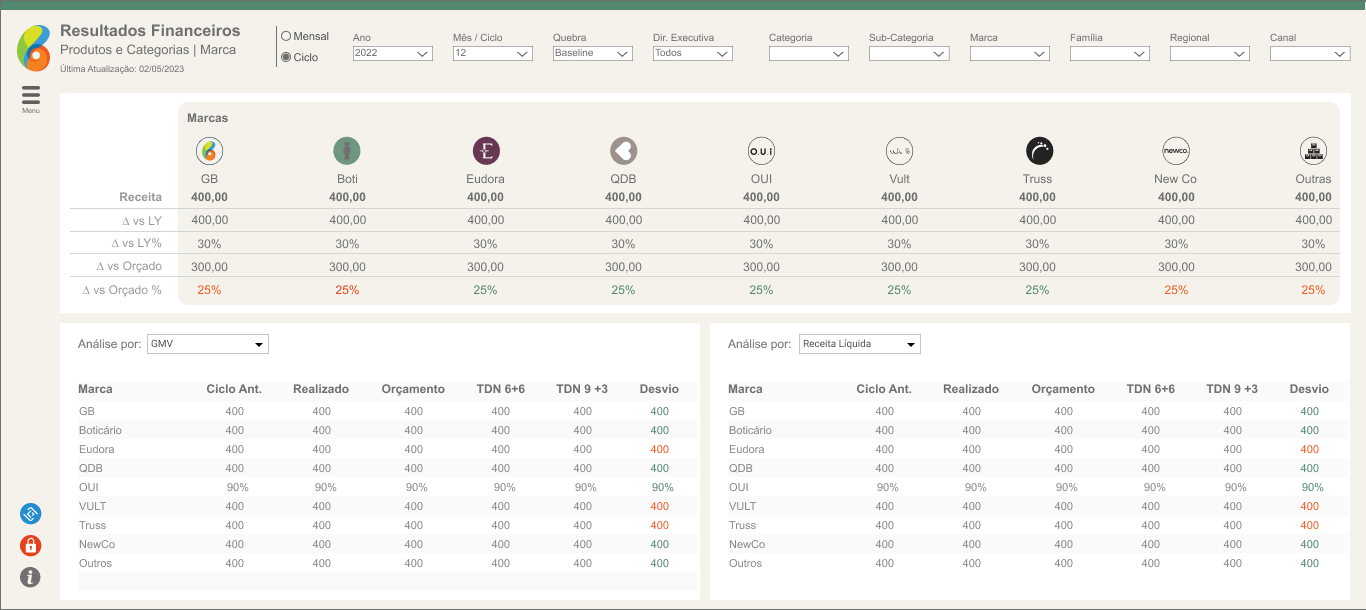Click the Boticário row in left table
The height and width of the screenshot is (610, 1366).
click(x=101, y=430)
